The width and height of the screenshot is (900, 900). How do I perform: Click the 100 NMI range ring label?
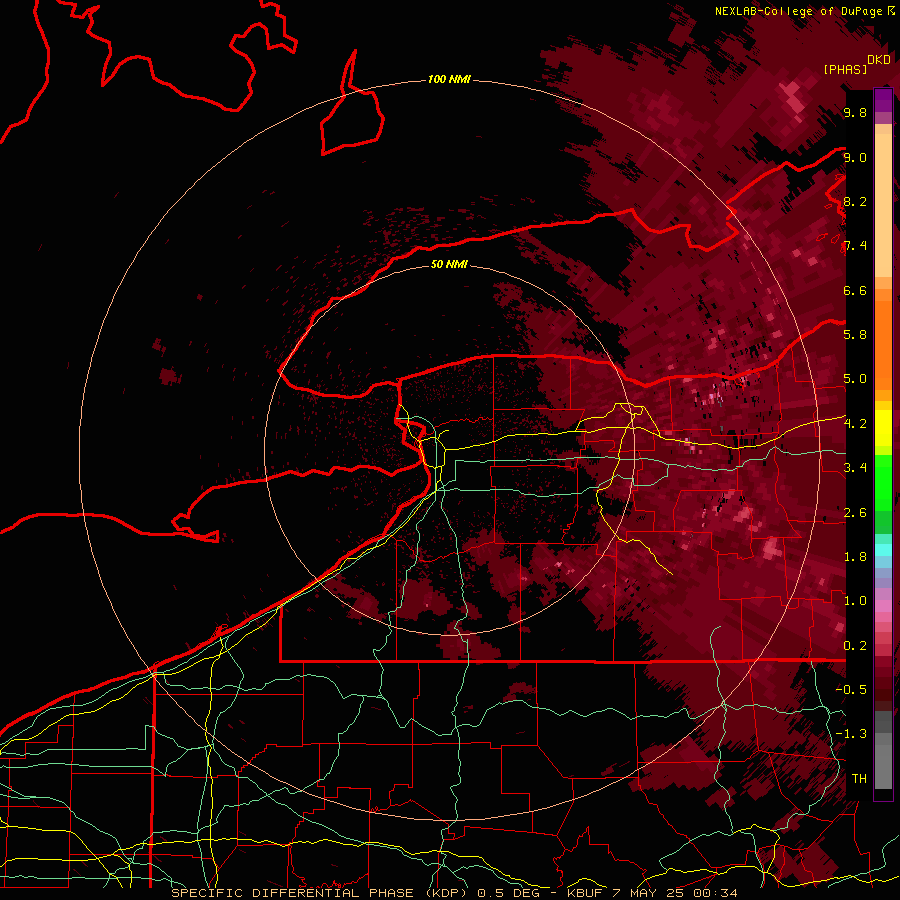pyautogui.click(x=449, y=79)
